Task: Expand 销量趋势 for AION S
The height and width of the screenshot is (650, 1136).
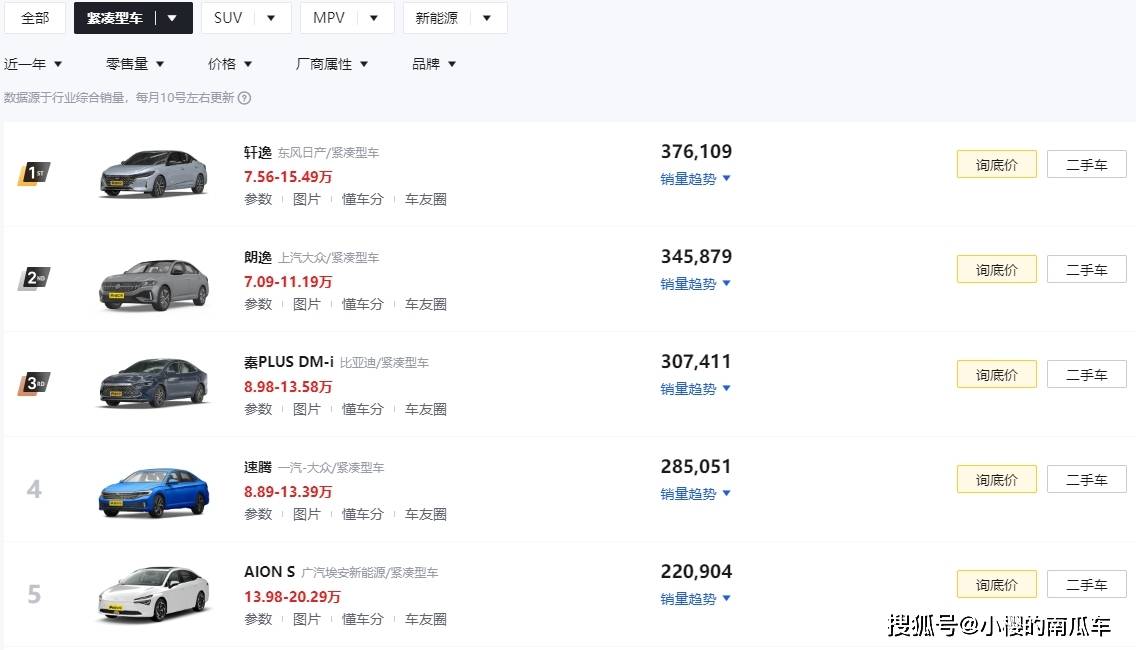Action: coord(696,599)
